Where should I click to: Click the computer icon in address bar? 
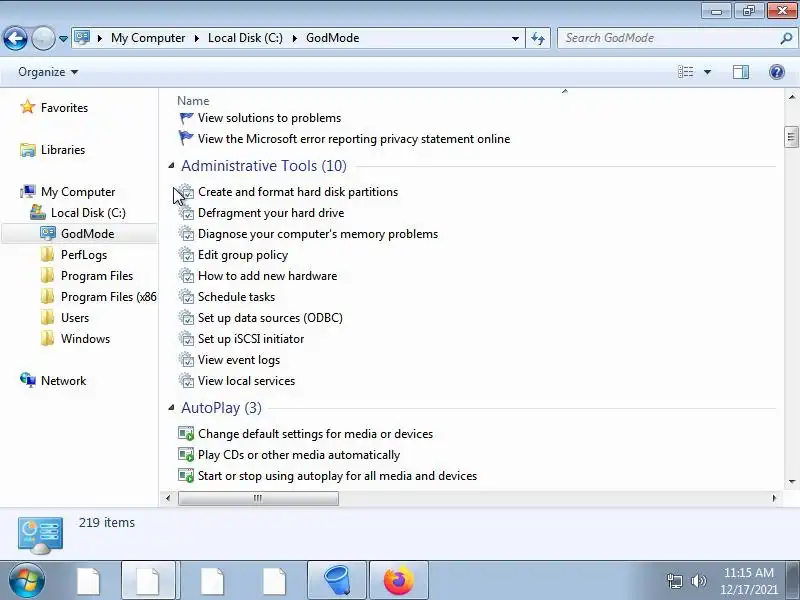(82, 38)
